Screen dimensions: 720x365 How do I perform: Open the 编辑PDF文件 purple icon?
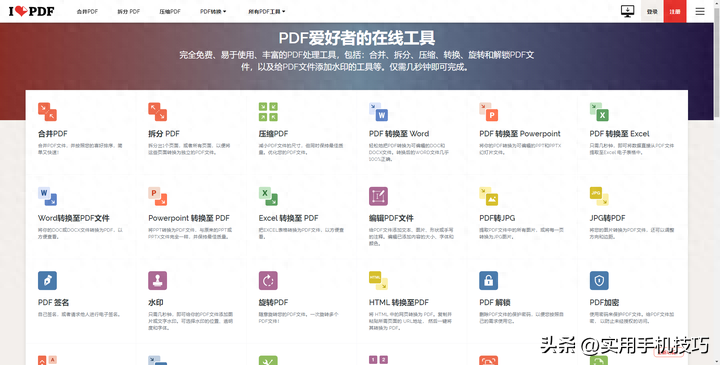(378, 196)
